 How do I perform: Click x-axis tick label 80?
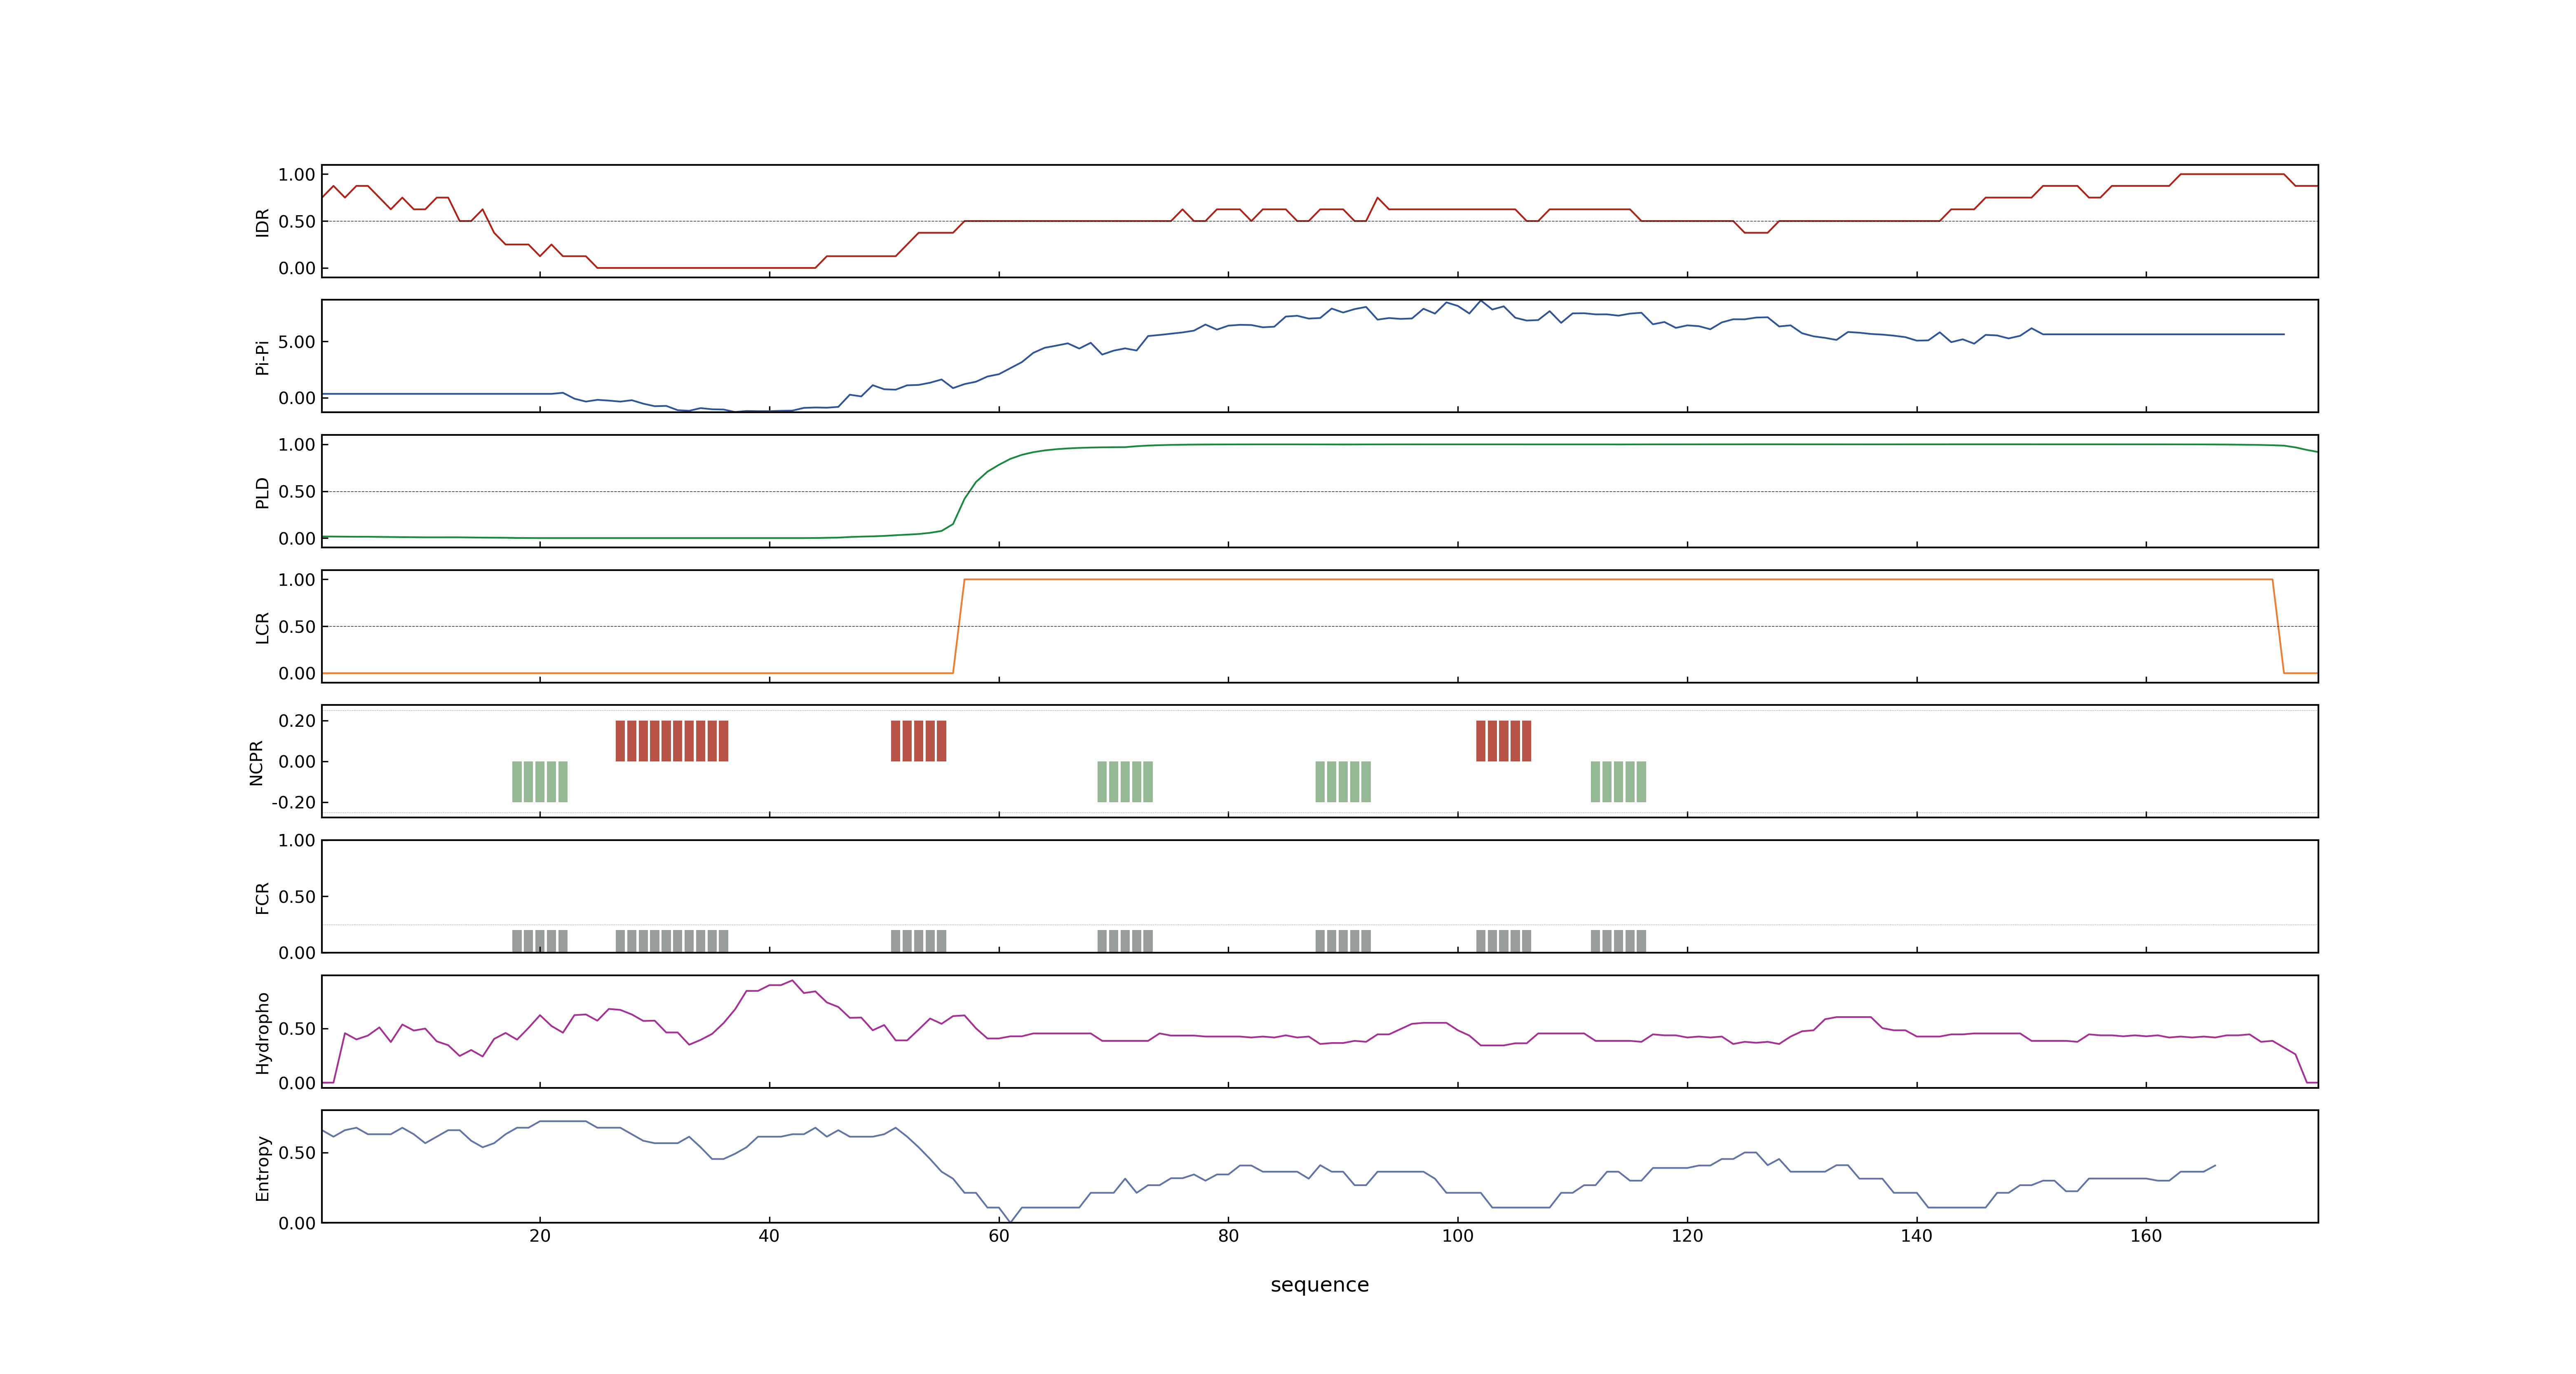(x=1228, y=1236)
